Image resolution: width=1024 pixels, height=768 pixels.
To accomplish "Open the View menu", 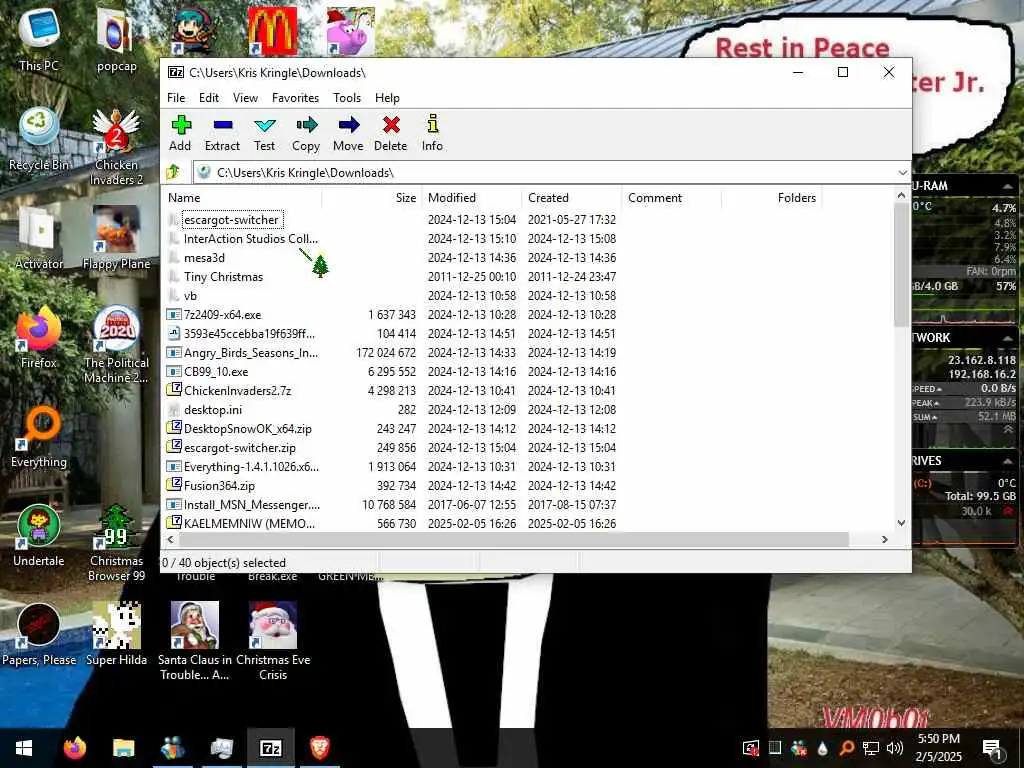I will [x=246, y=98].
